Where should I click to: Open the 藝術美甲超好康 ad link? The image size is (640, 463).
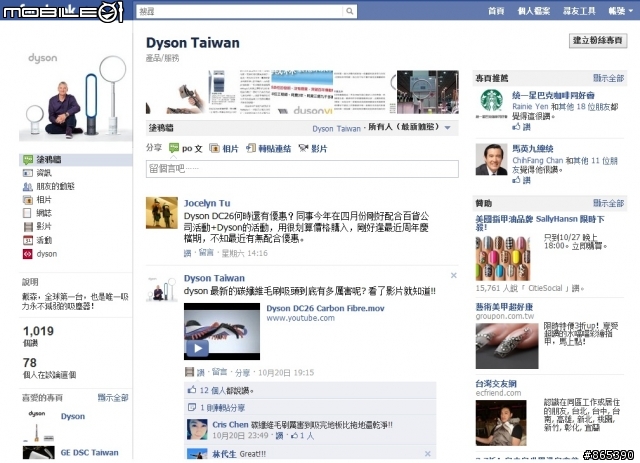pyautogui.click(x=504, y=307)
